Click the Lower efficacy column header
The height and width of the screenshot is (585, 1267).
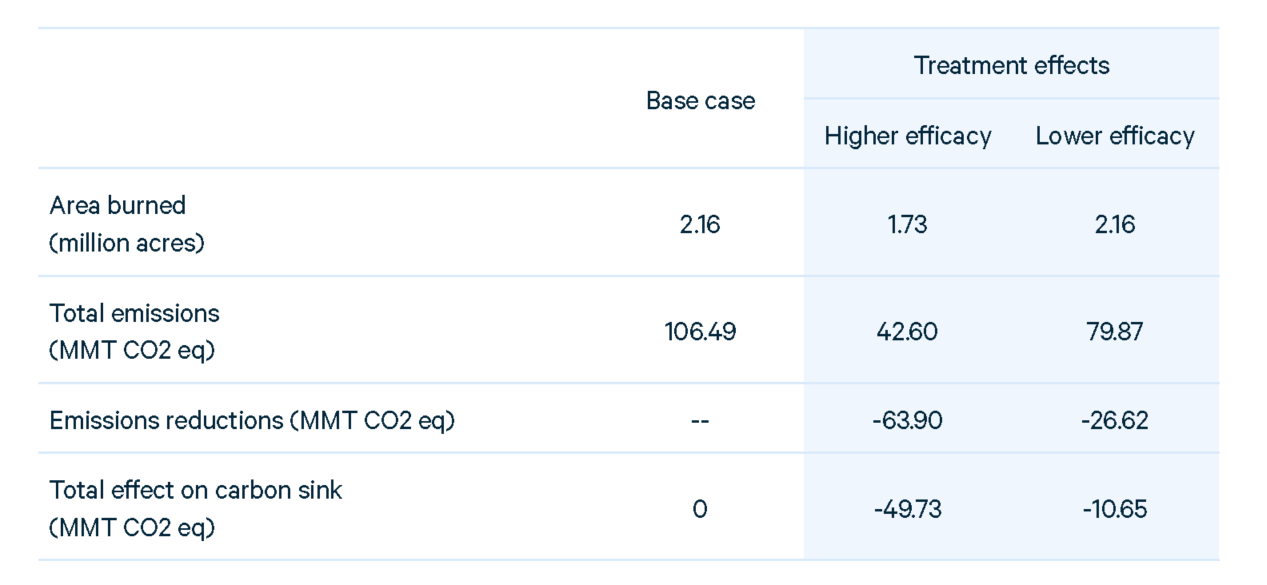[1115, 136]
